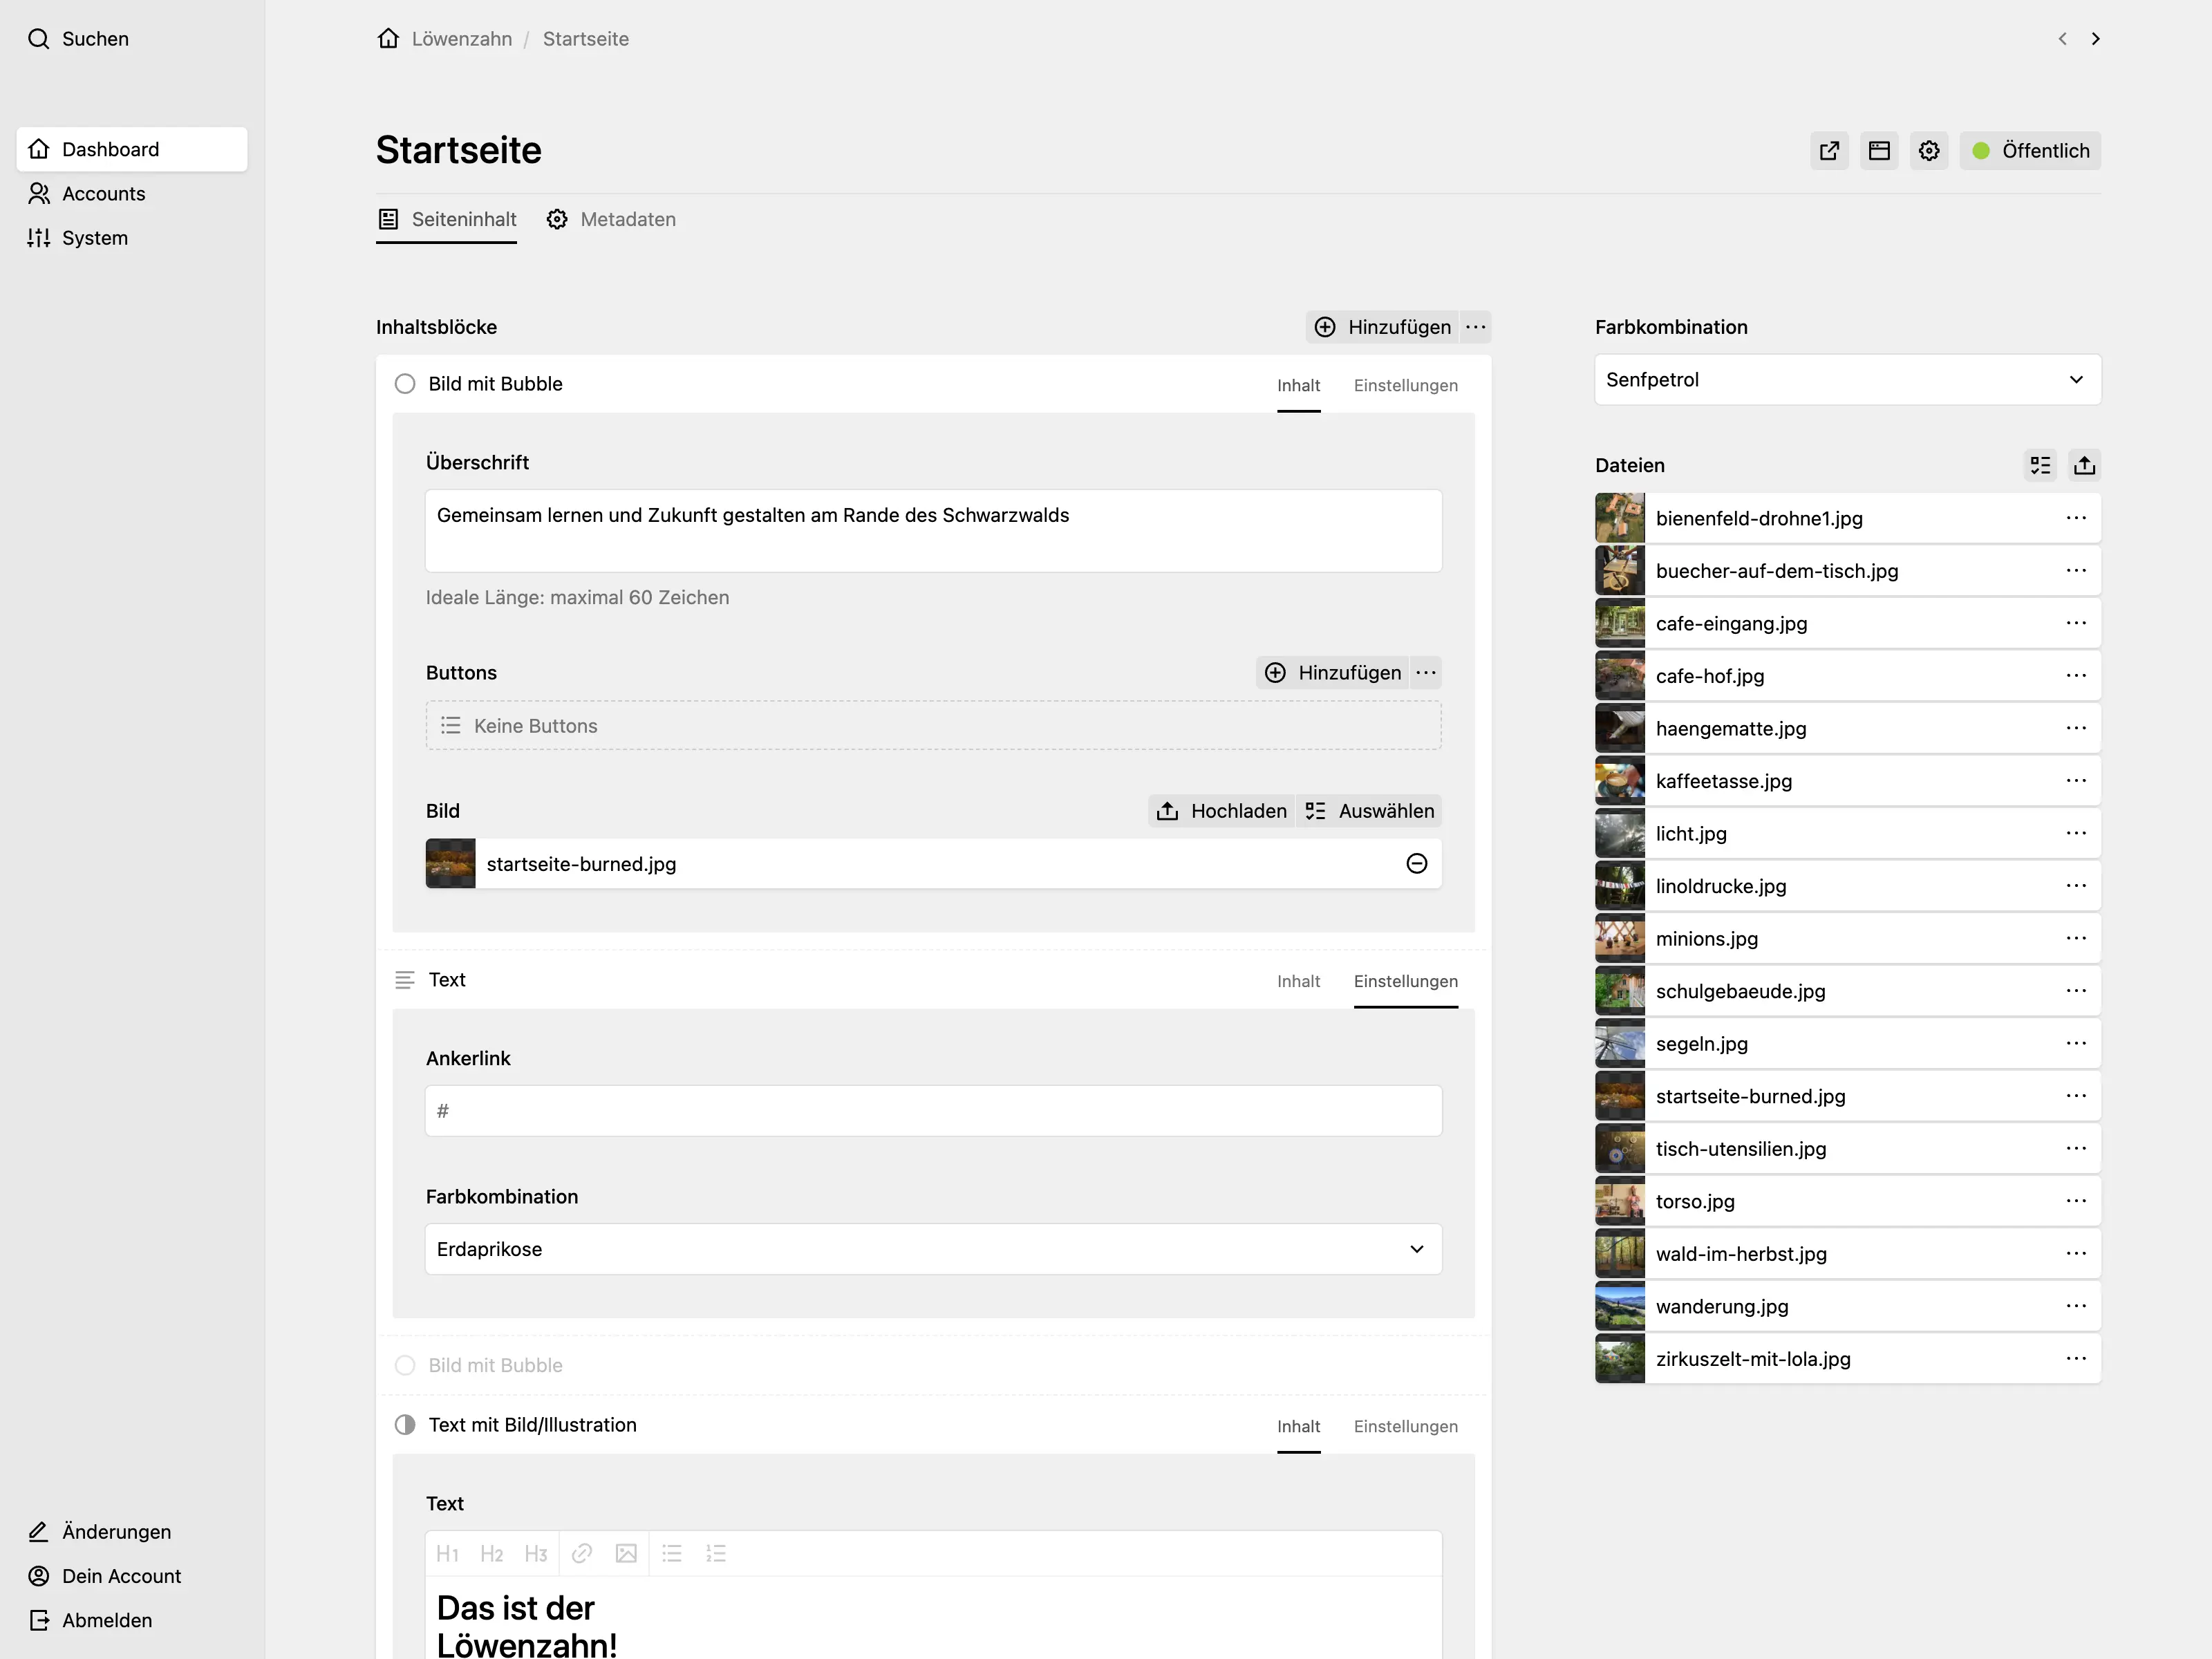Open the page settings gear icon

(x=1929, y=150)
